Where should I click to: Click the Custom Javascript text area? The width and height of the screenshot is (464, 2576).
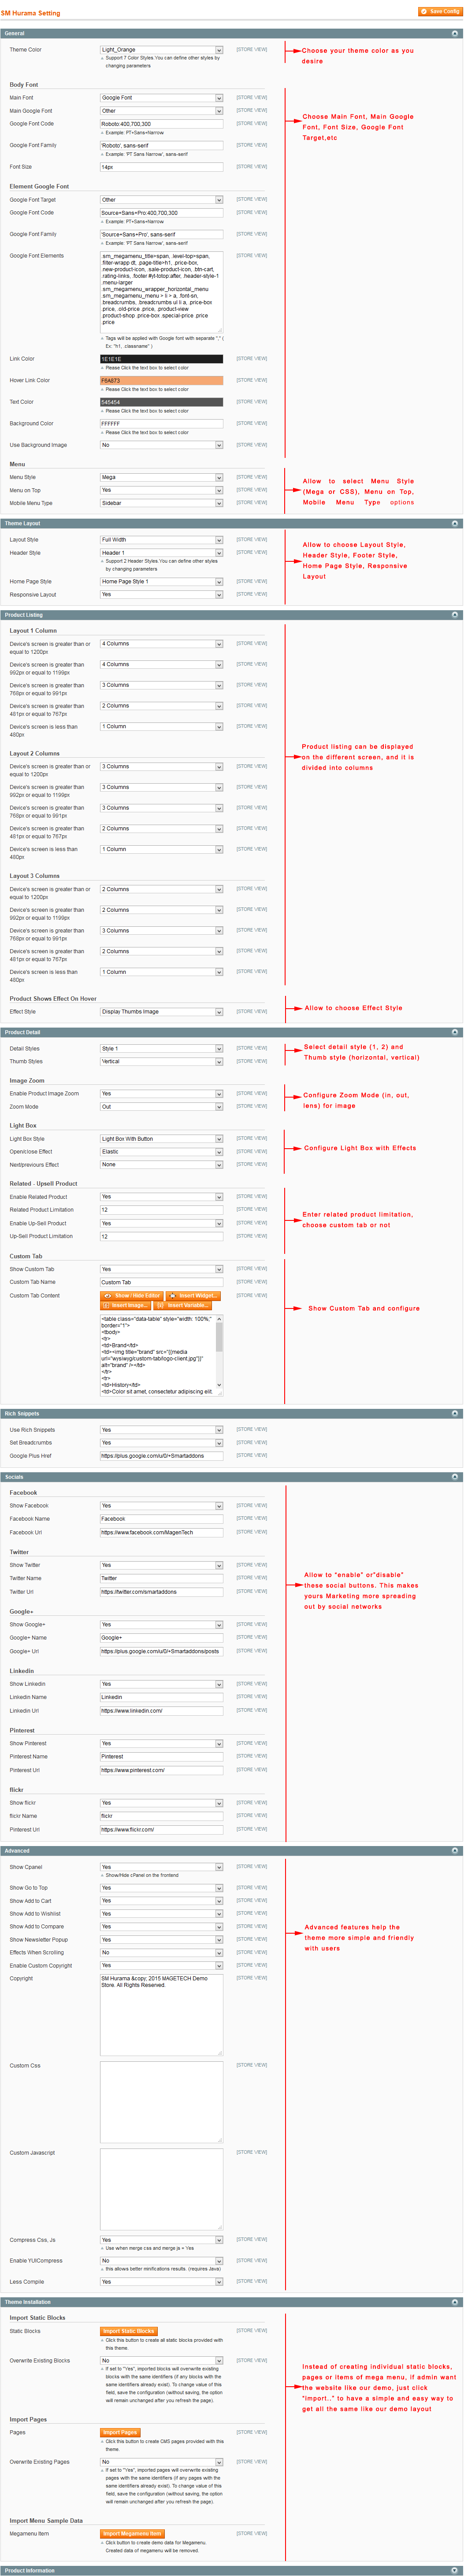[x=161, y=2189]
